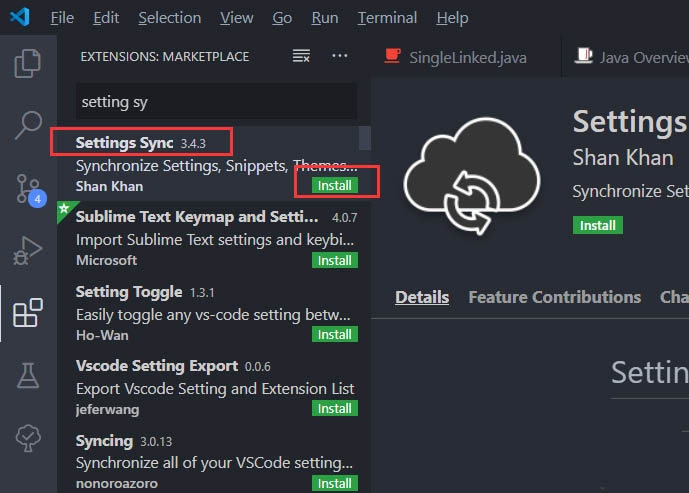Open the Run and Debug view

pyautogui.click(x=28, y=250)
